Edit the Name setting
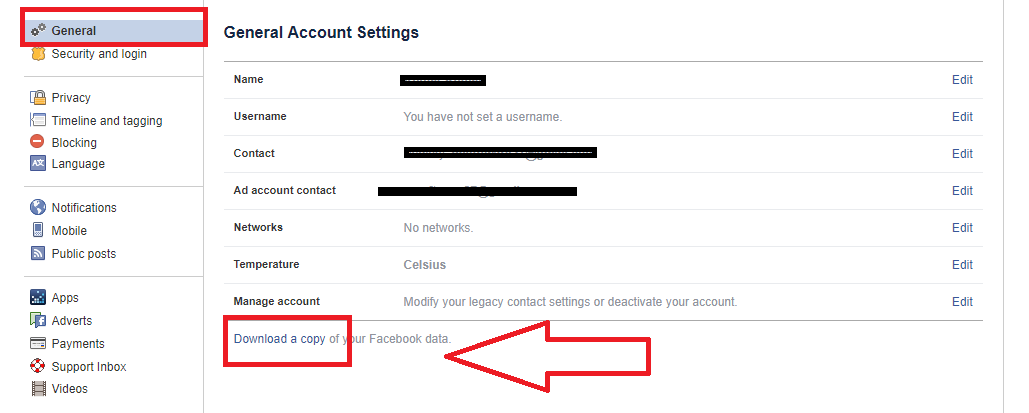 pyautogui.click(x=962, y=80)
